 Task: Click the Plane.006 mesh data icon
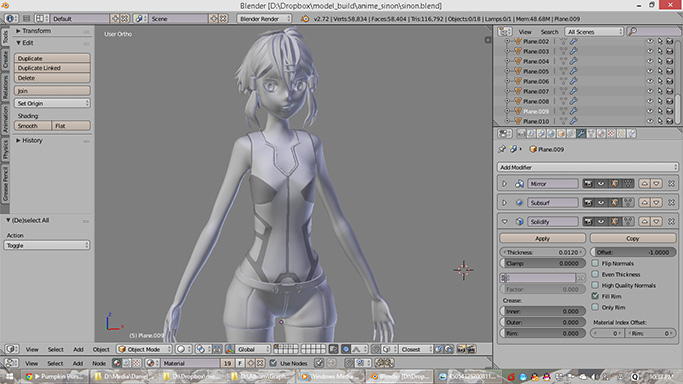(563, 81)
